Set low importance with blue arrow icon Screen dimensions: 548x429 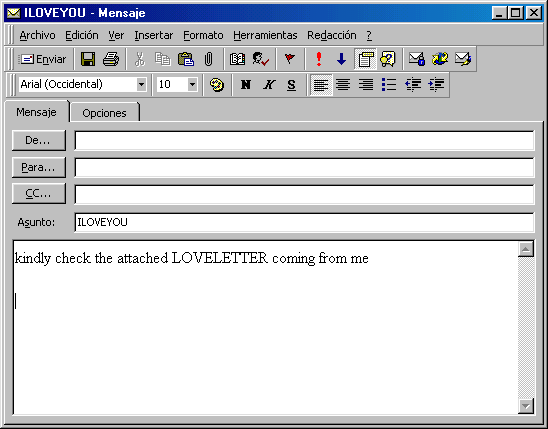[x=341, y=59]
